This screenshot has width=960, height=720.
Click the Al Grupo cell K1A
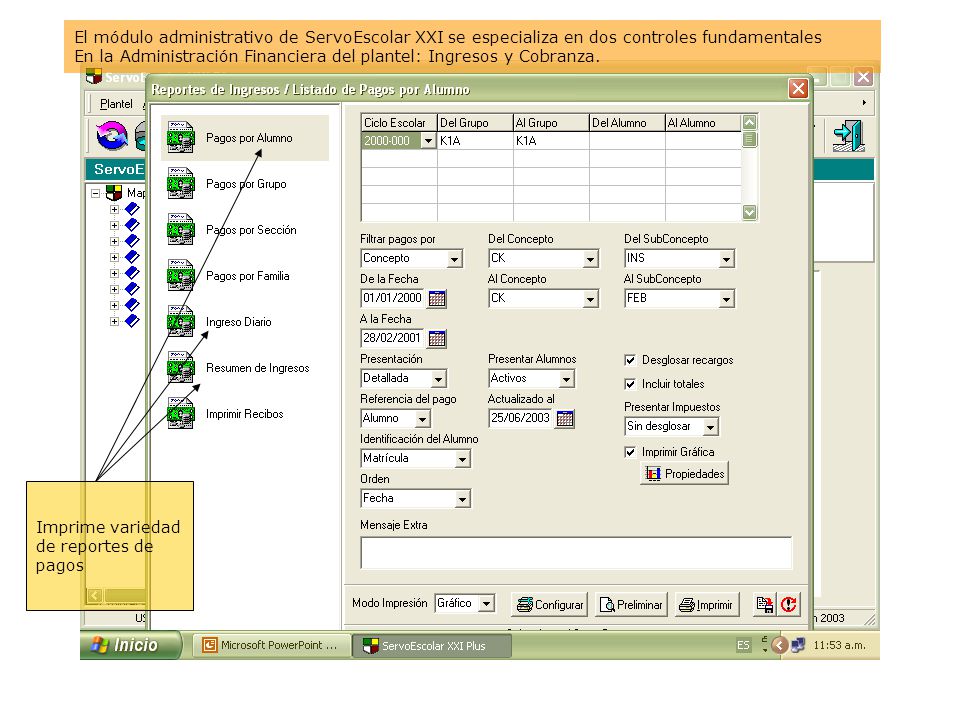point(551,141)
